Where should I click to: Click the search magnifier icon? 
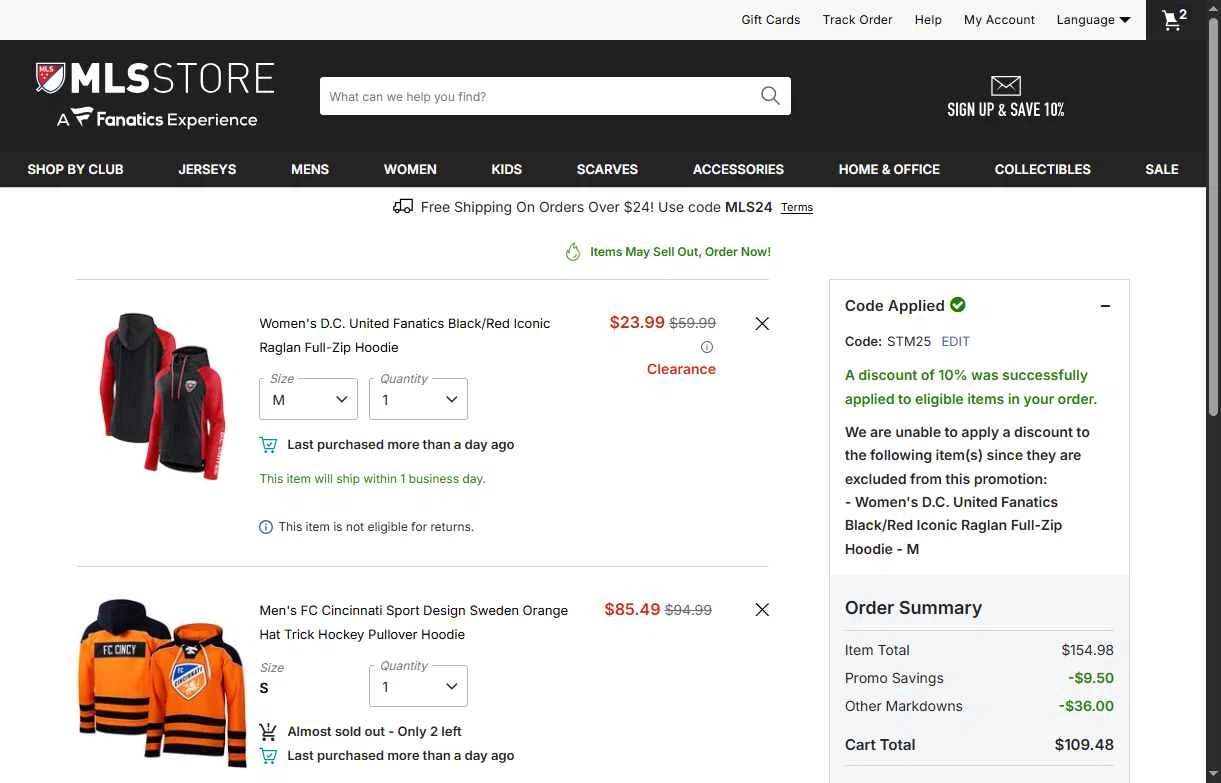(x=770, y=96)
